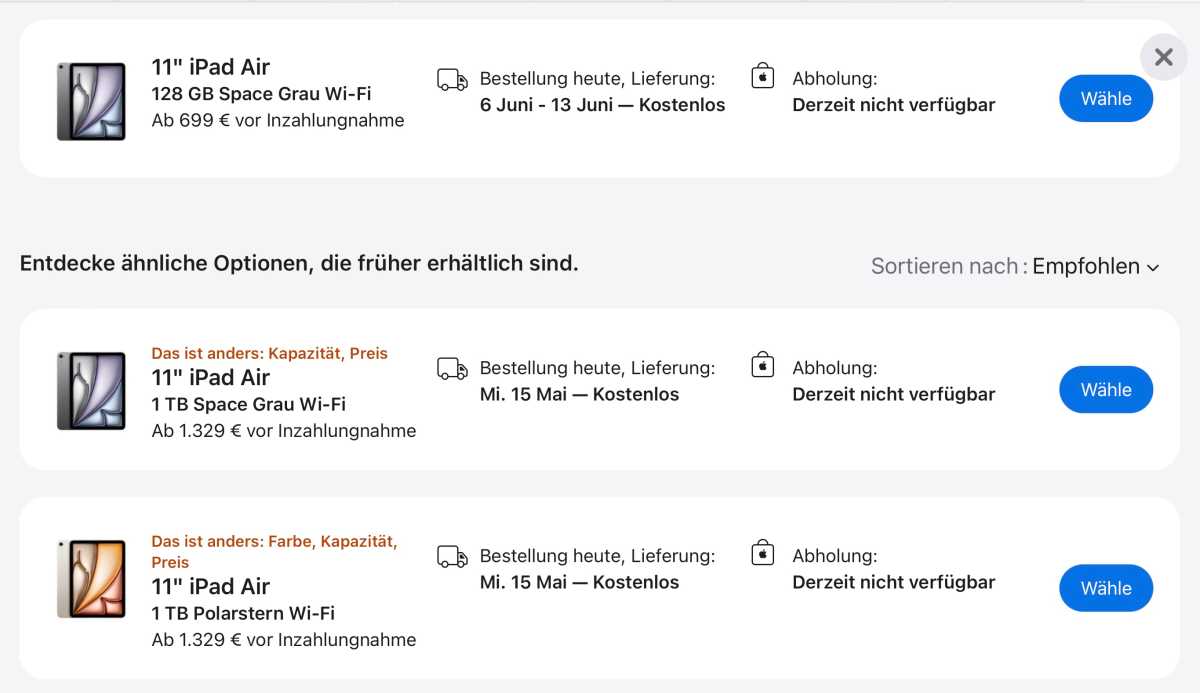Click Apple Store bag icon in top card

[763, 76]
